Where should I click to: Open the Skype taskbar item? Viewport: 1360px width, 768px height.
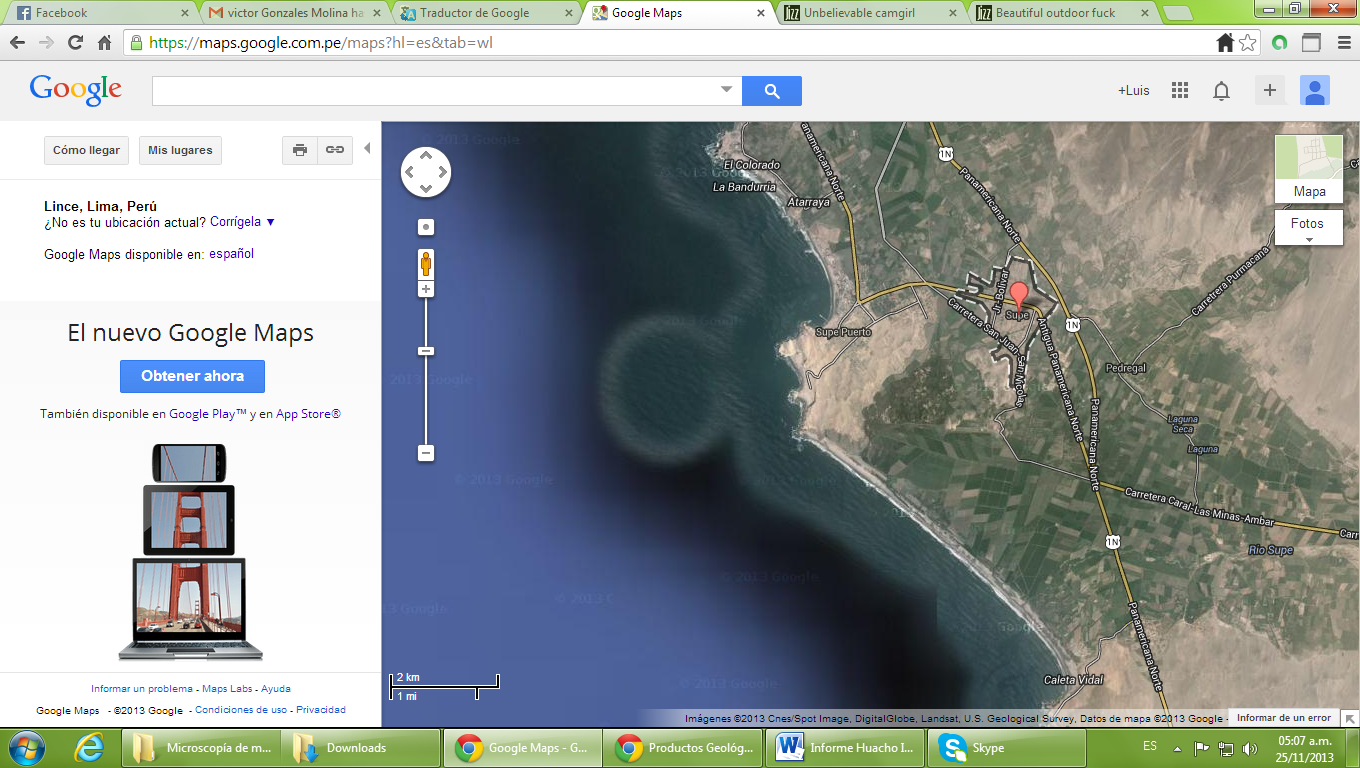coord(1005,748)
